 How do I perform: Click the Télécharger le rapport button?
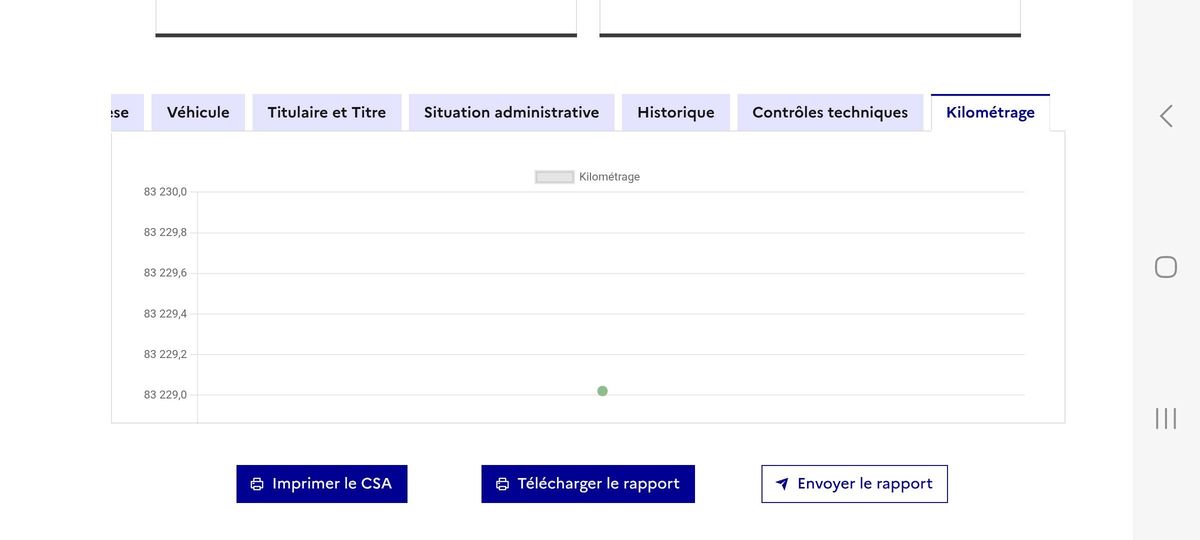pos(588,484)
